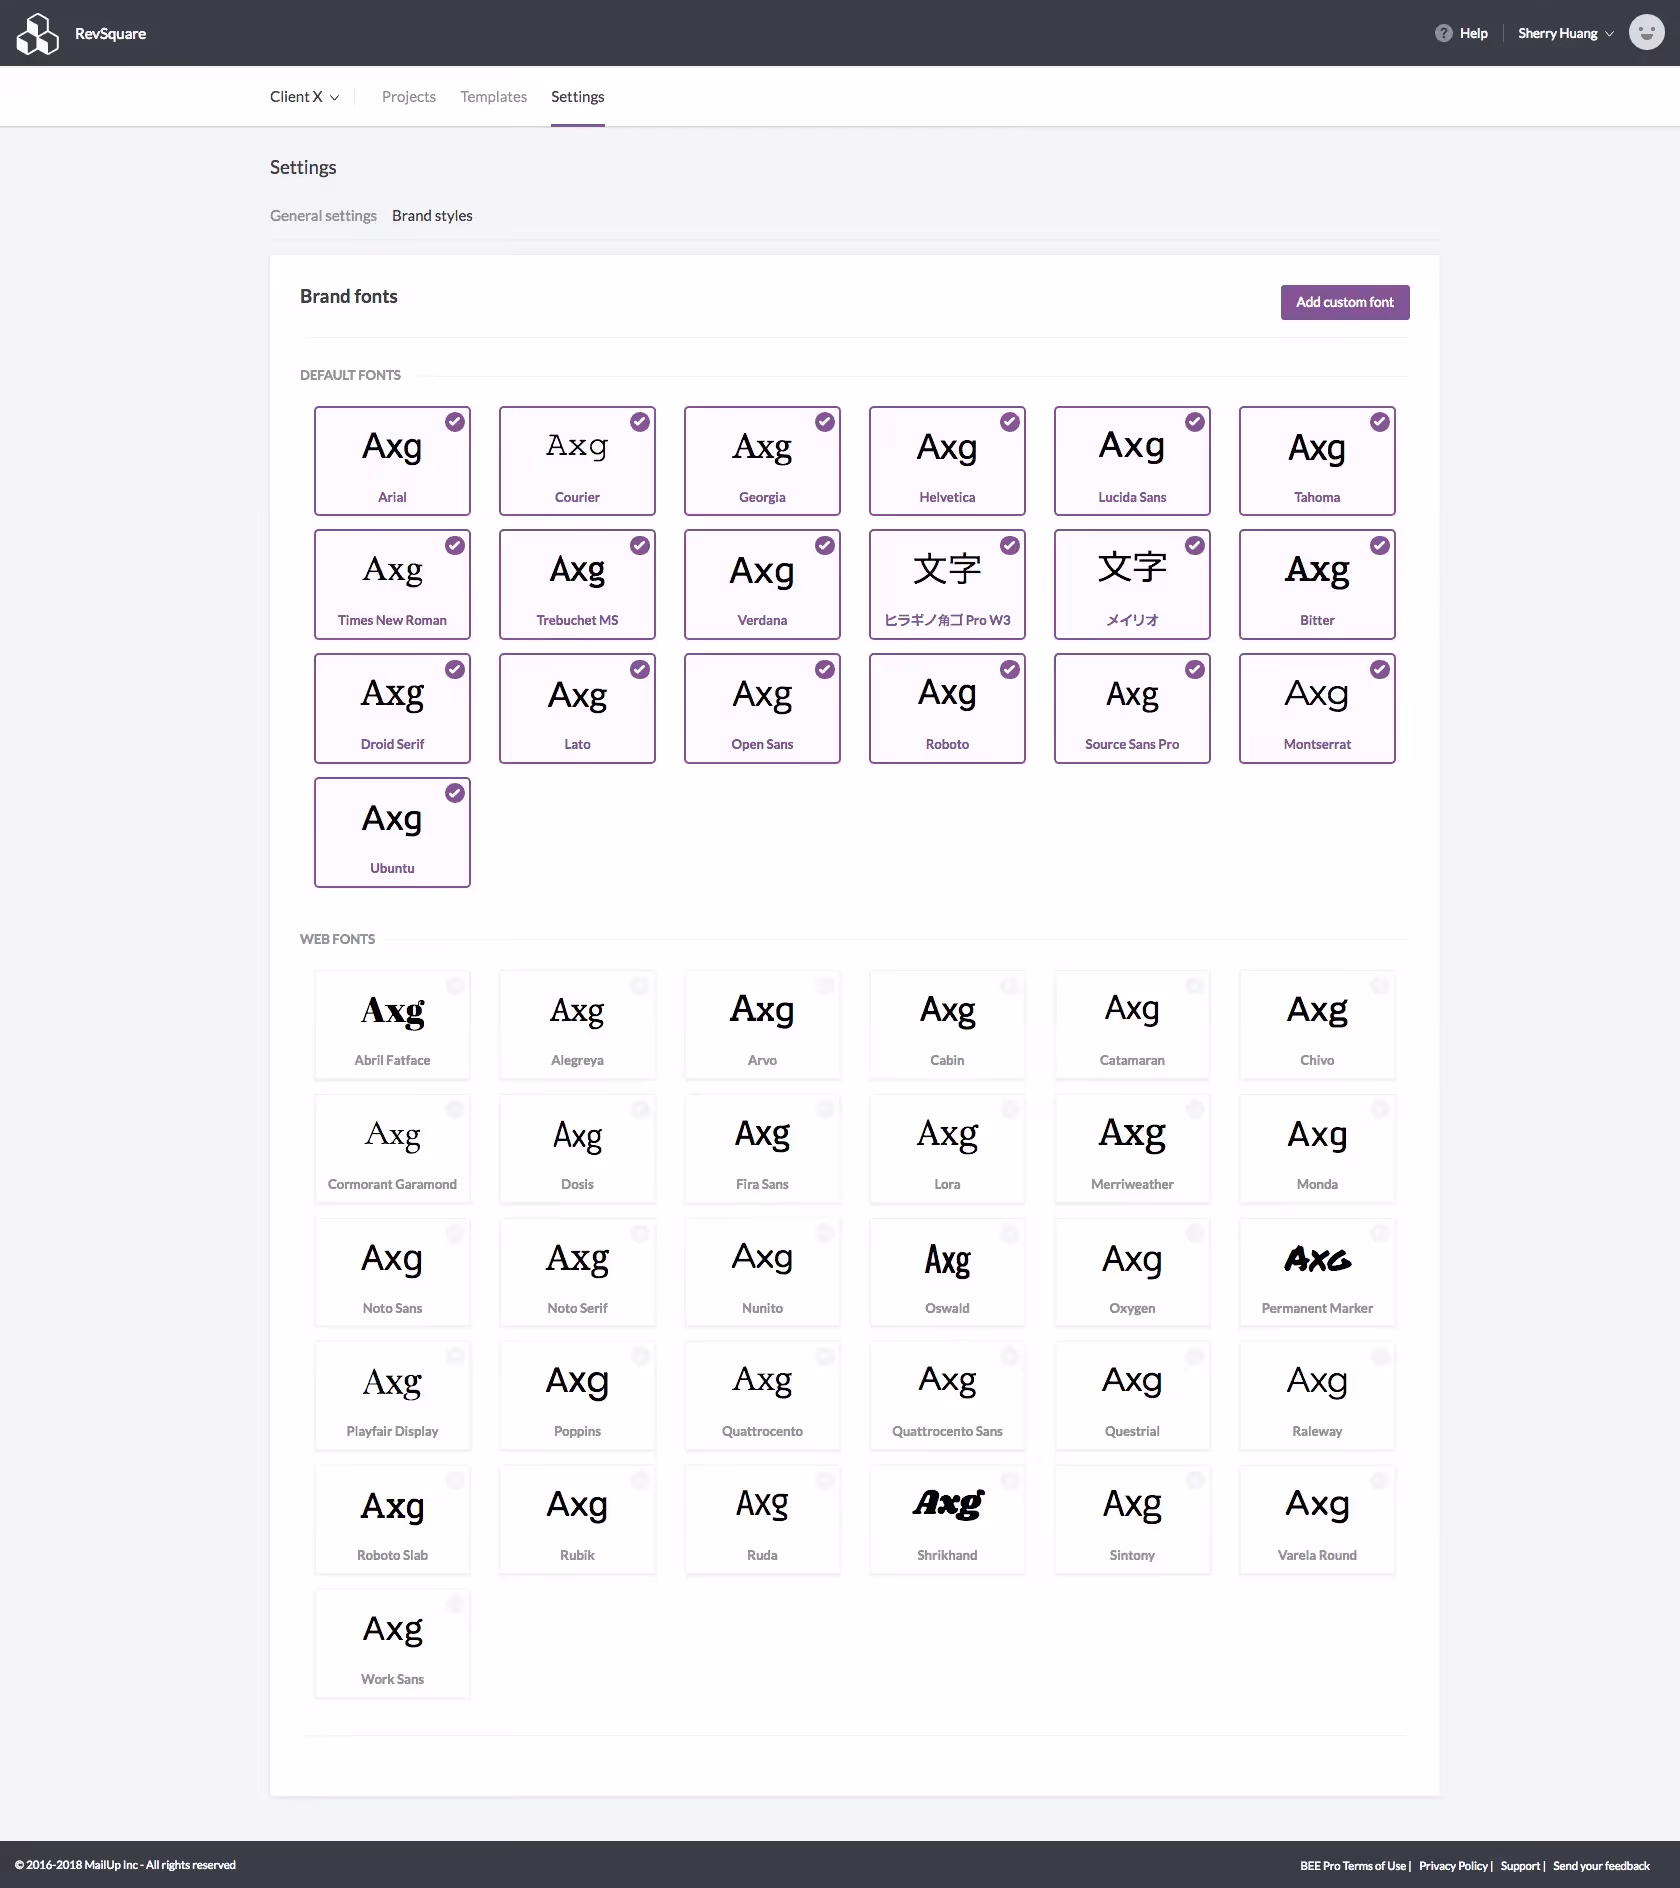Enable the Abril Fatface web font
1680x1888 pixels.
point(392,1024)
